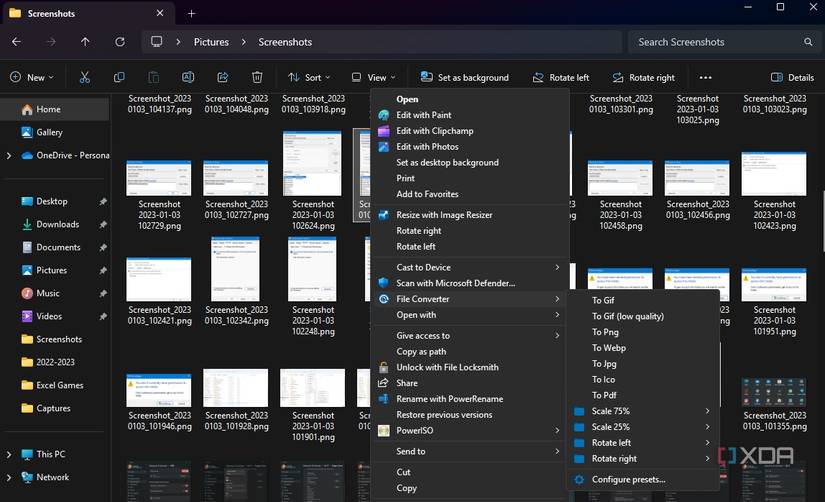The height and width of the screenshot is (502, 825).
Task: Click the Home icon in sidebar
Action: point(27,109)
